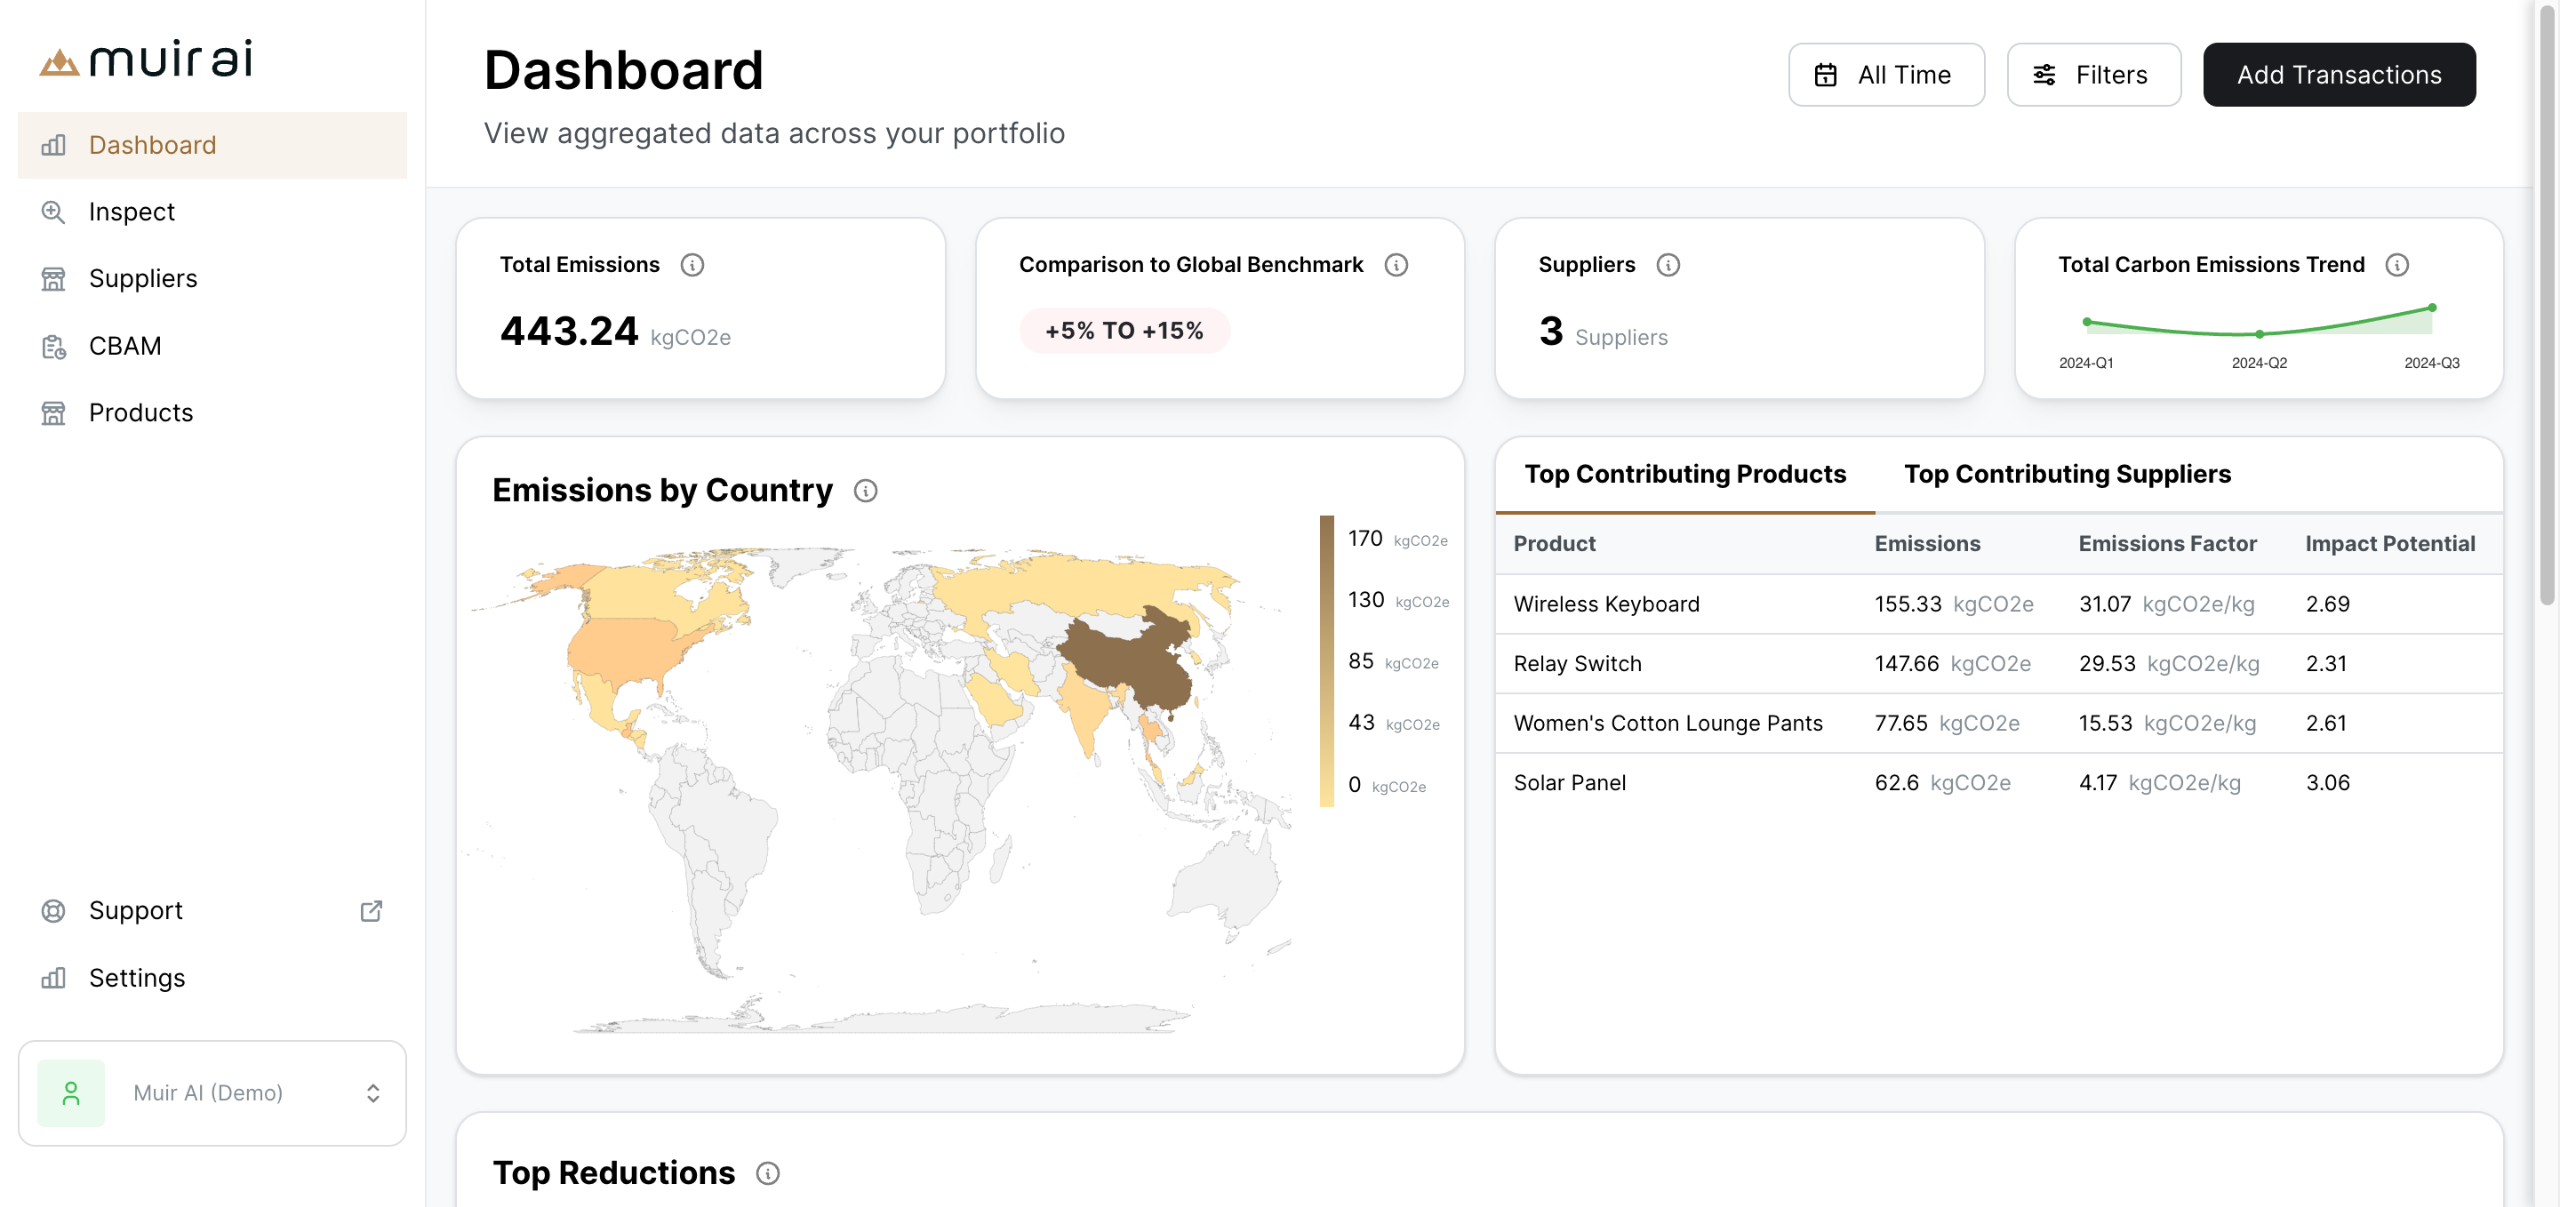Click the Suppliers card info icon
2560x1207 pixels.
click(1668, 265)
